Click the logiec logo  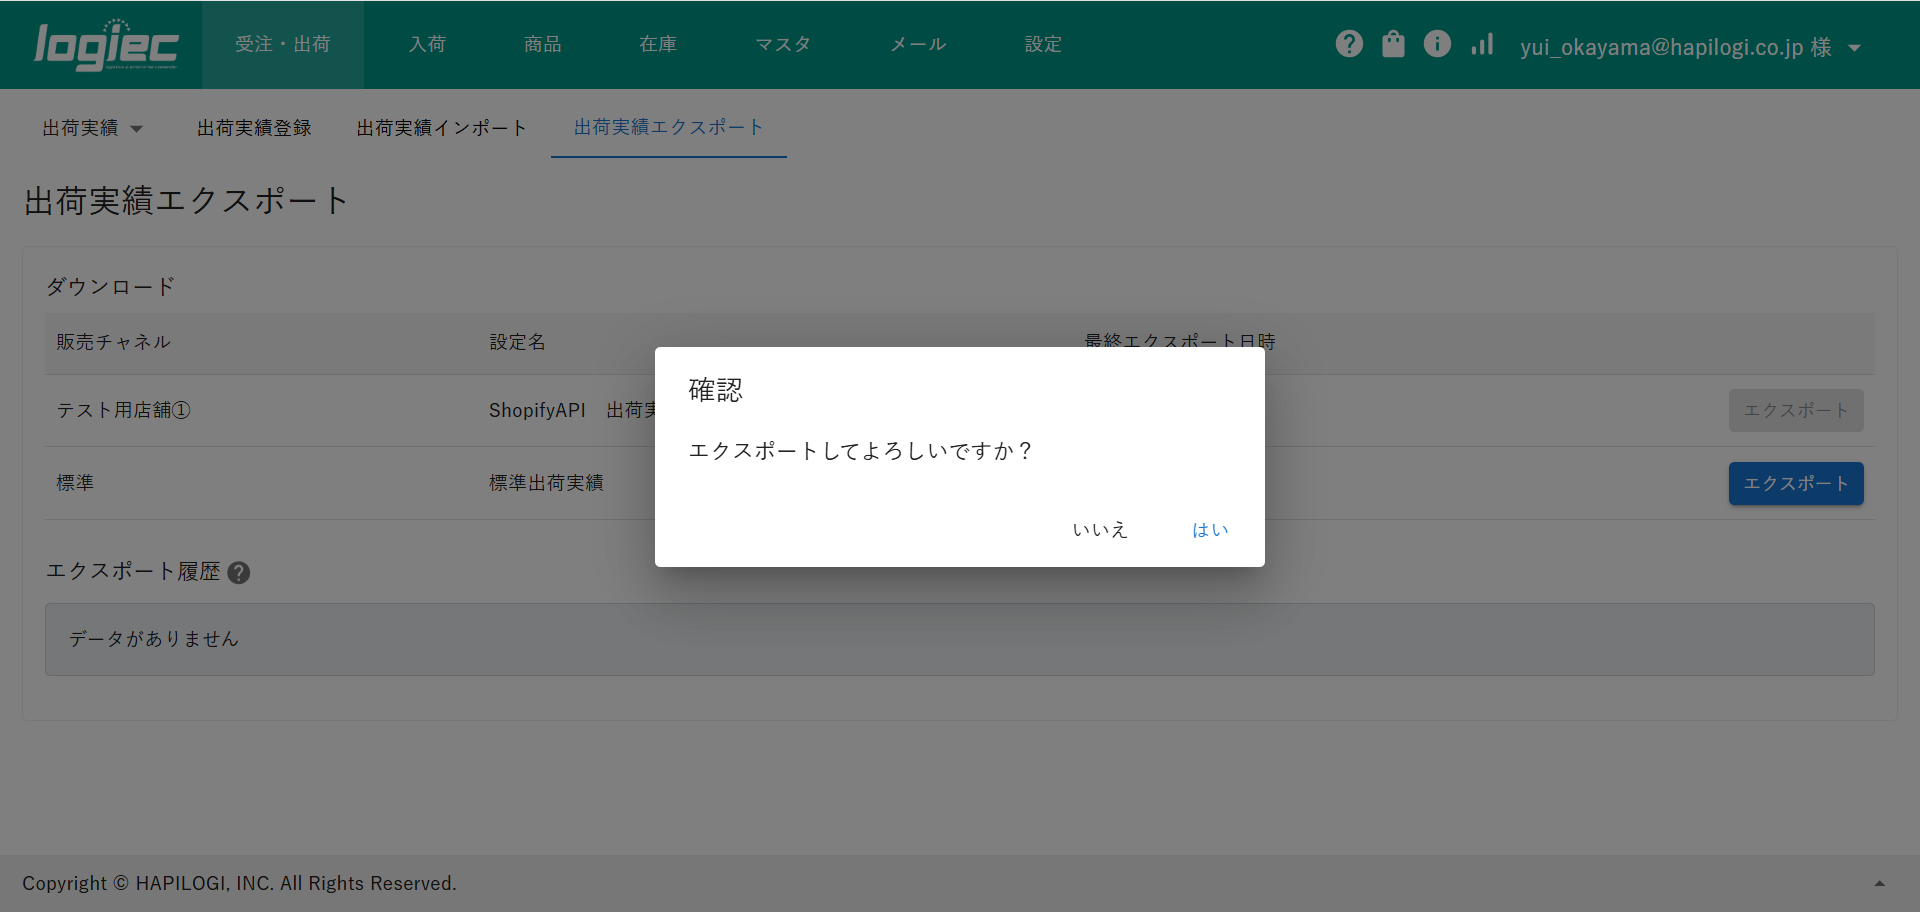coord(106,46)
